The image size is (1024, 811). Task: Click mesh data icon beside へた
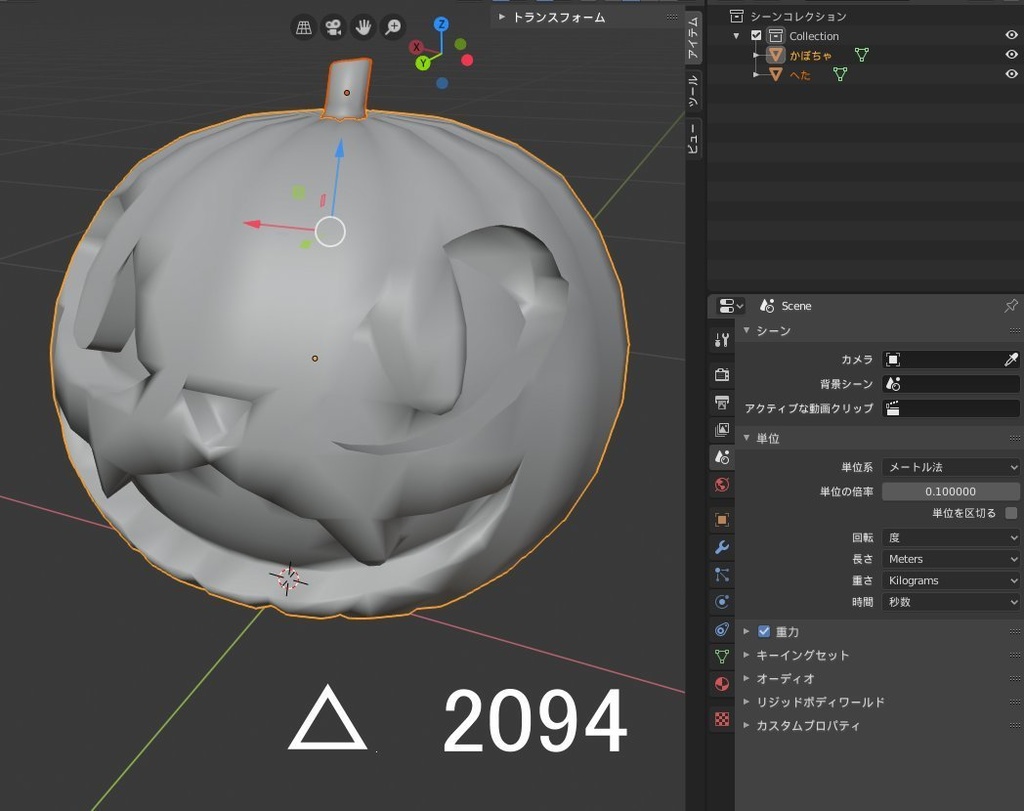click(840, 74)
